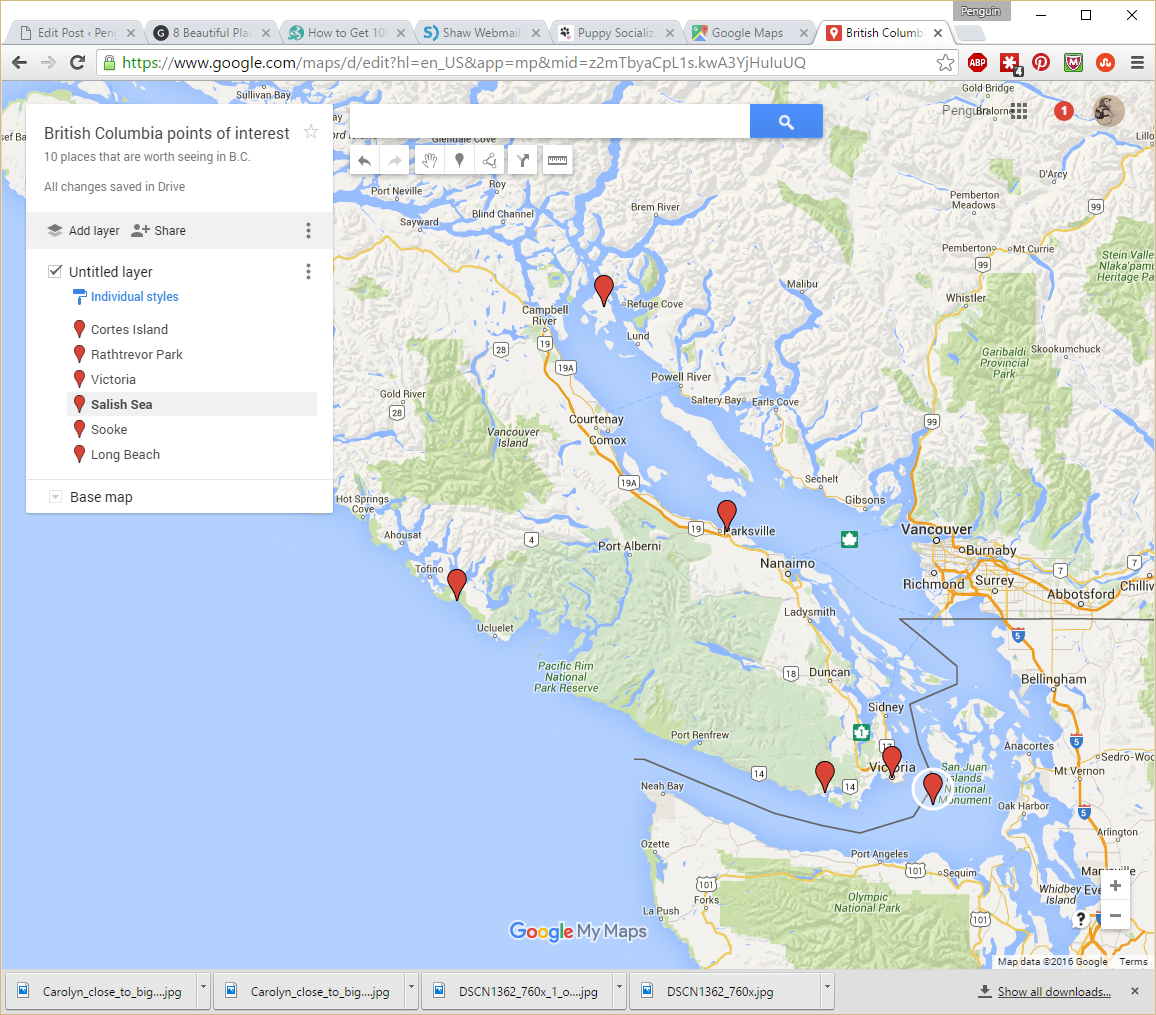The height and width of the screenshot is (1015, 1156).
Task: Select the measure distances ruler tool
Action: pos(557,160)
